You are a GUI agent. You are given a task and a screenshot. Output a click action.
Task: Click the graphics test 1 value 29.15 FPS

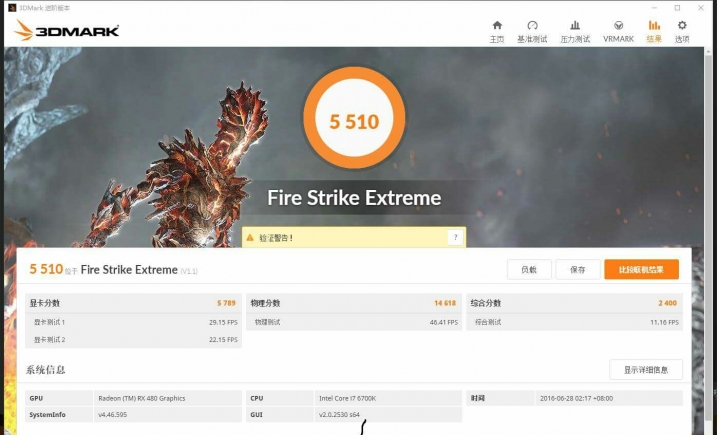(x=223, y=322)
